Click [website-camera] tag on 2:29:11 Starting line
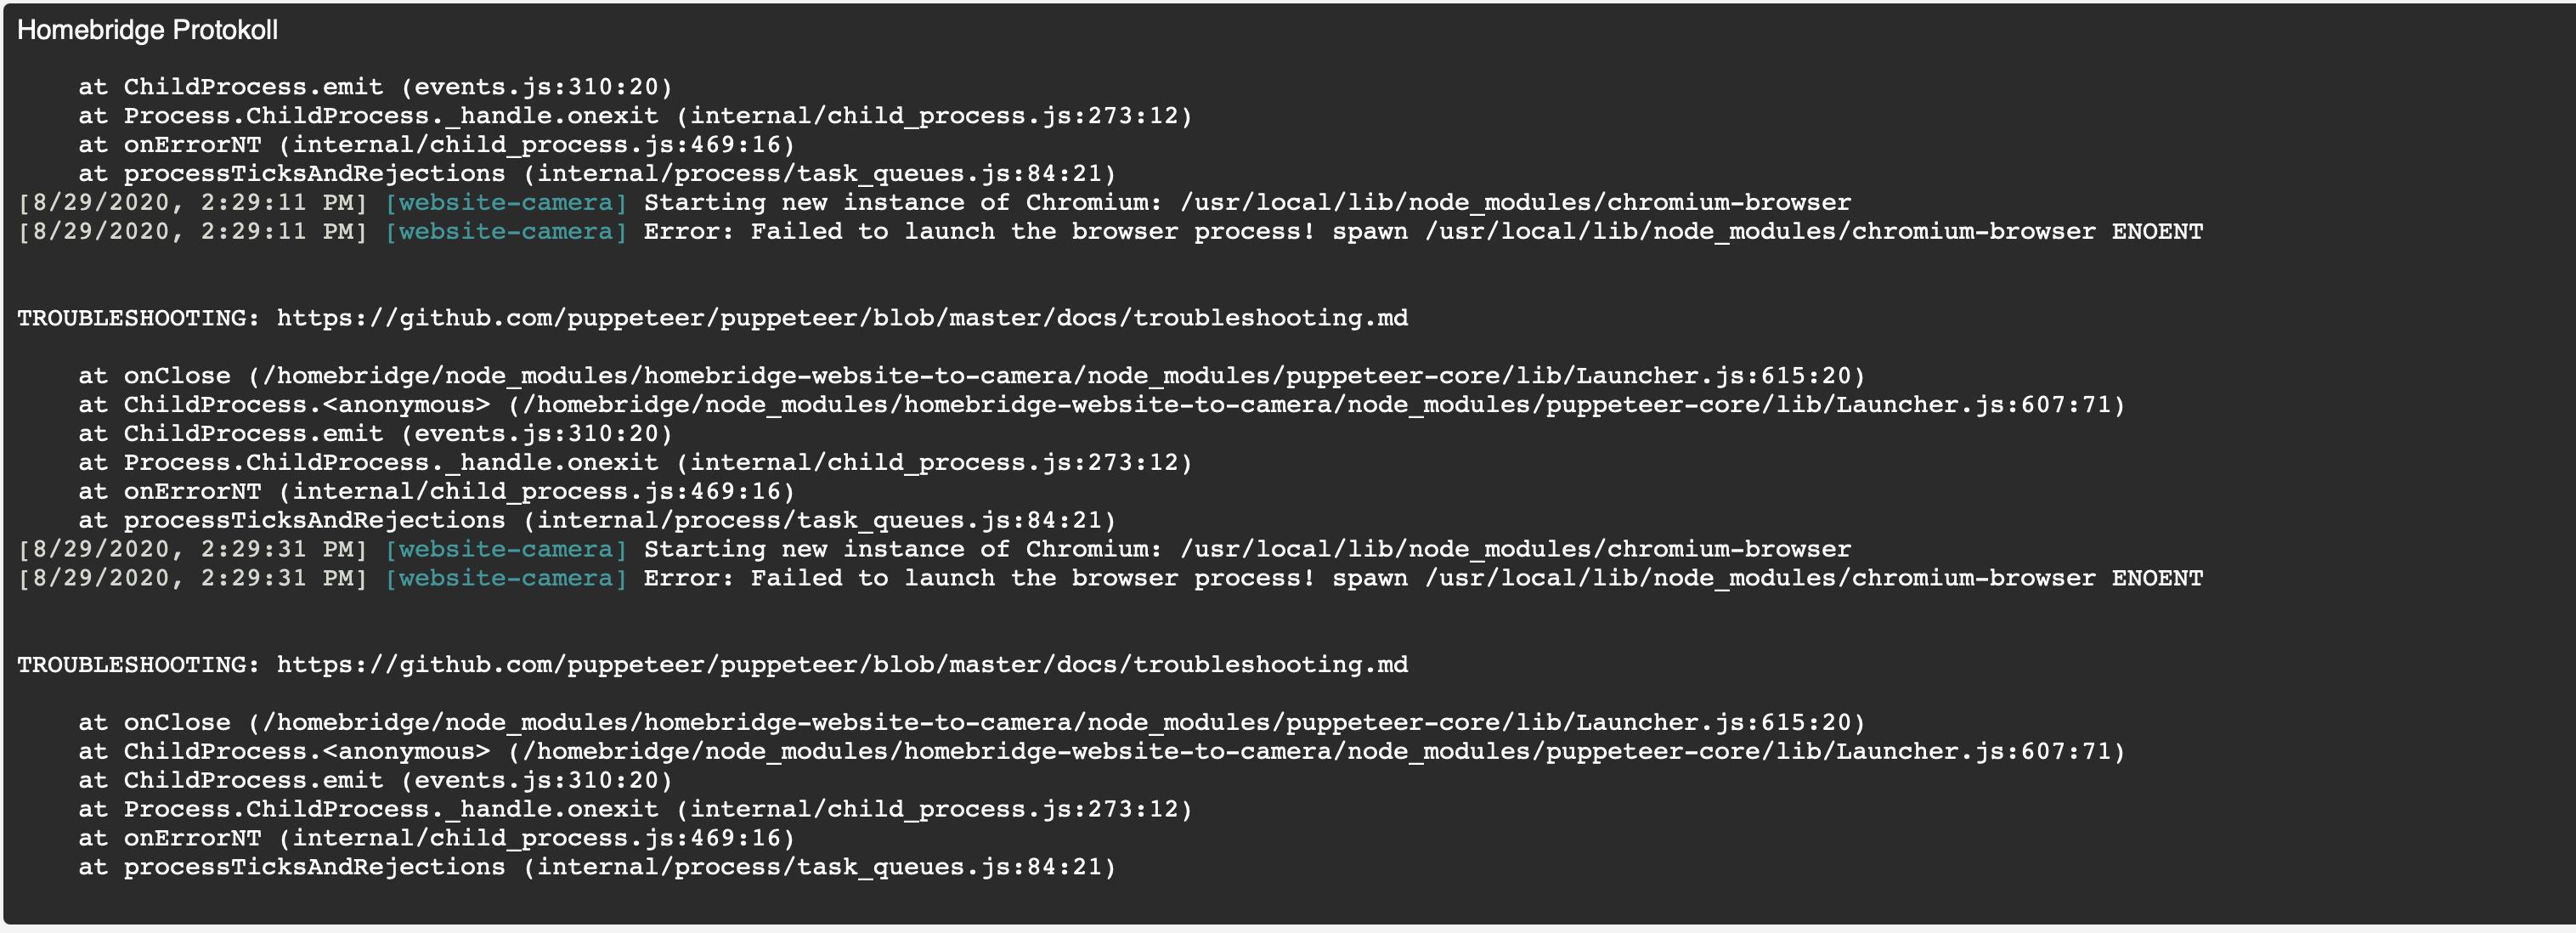This screenshot has height=933, width=2576. [x=506, y=203]
